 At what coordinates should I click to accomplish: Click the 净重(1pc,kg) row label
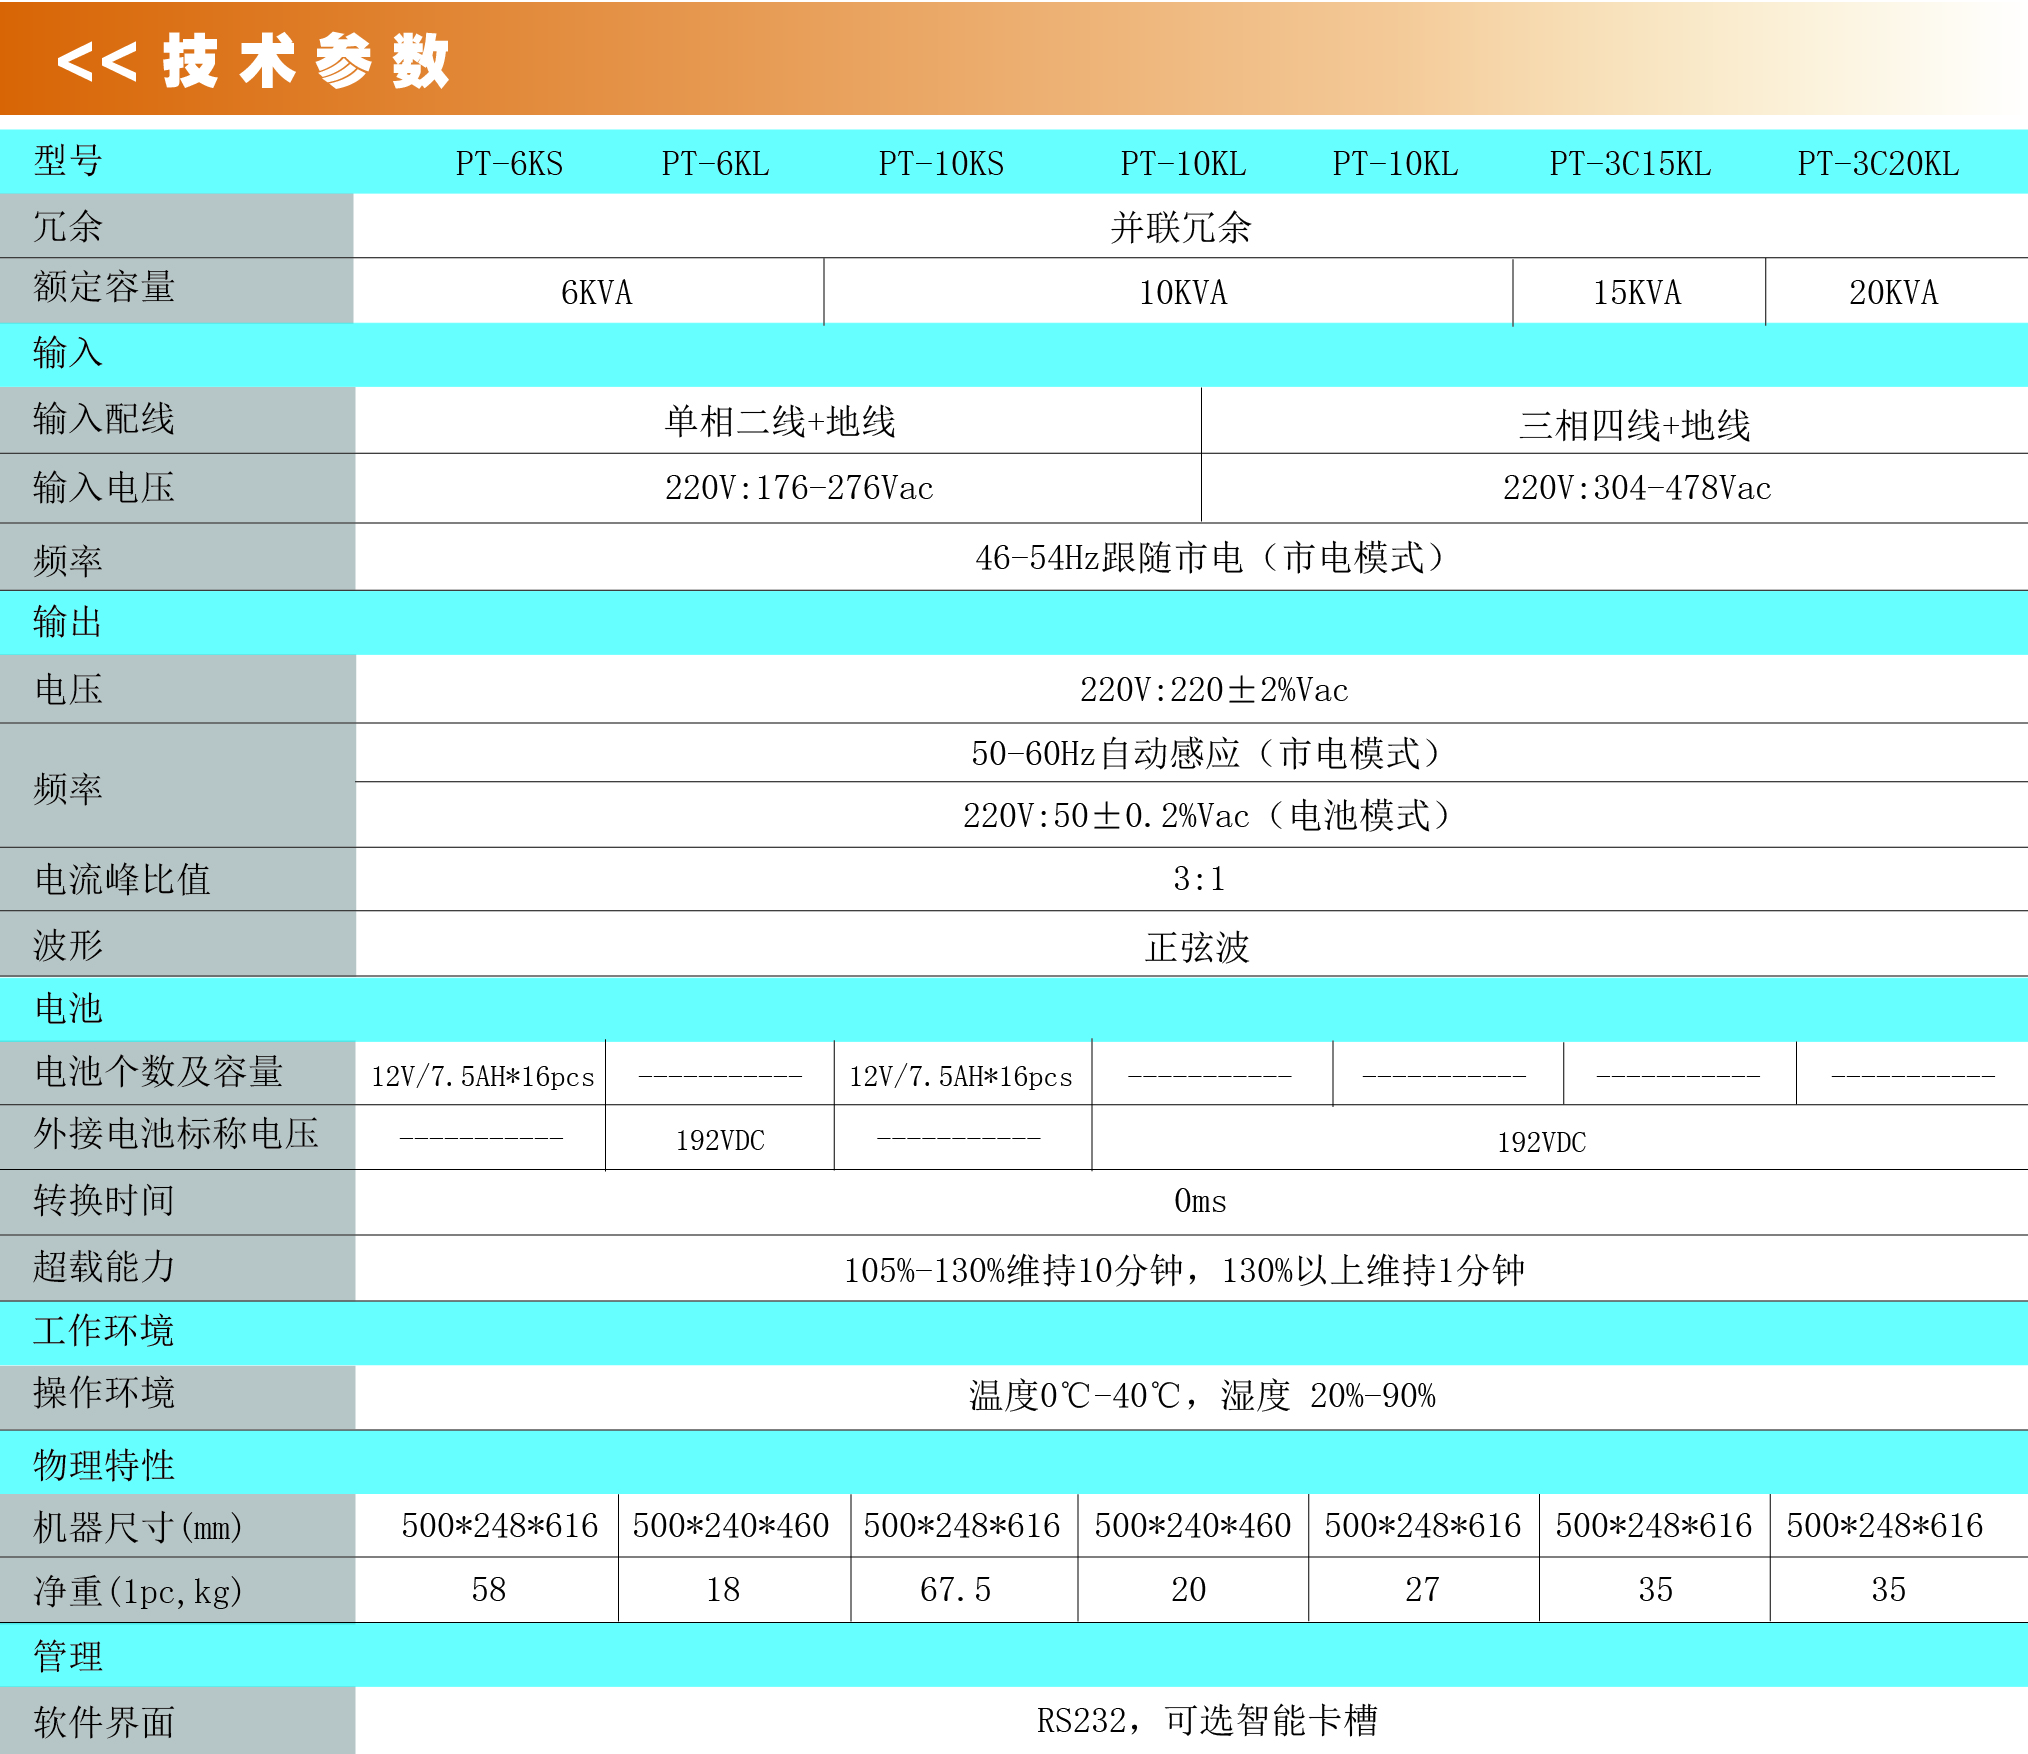[x=138, y=1591]
